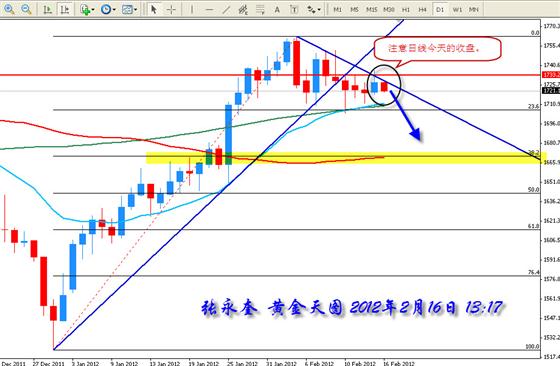Image resolution: width=560 pixels, height=366 pixels.
Task: Select the cursor arrow tool
Action: pyautogui.click(x=154, y=10)
